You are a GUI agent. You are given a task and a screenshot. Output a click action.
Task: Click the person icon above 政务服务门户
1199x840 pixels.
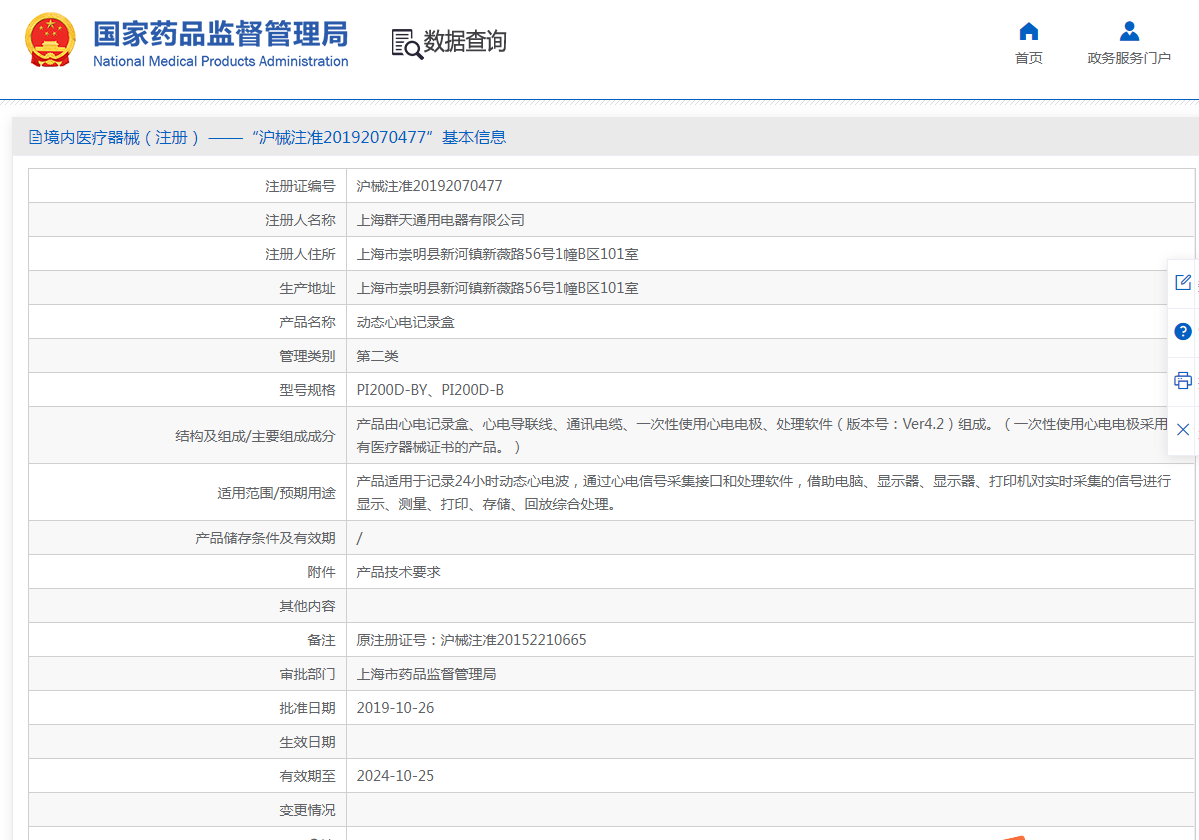pyautogui.click(x=1128, y=29)
